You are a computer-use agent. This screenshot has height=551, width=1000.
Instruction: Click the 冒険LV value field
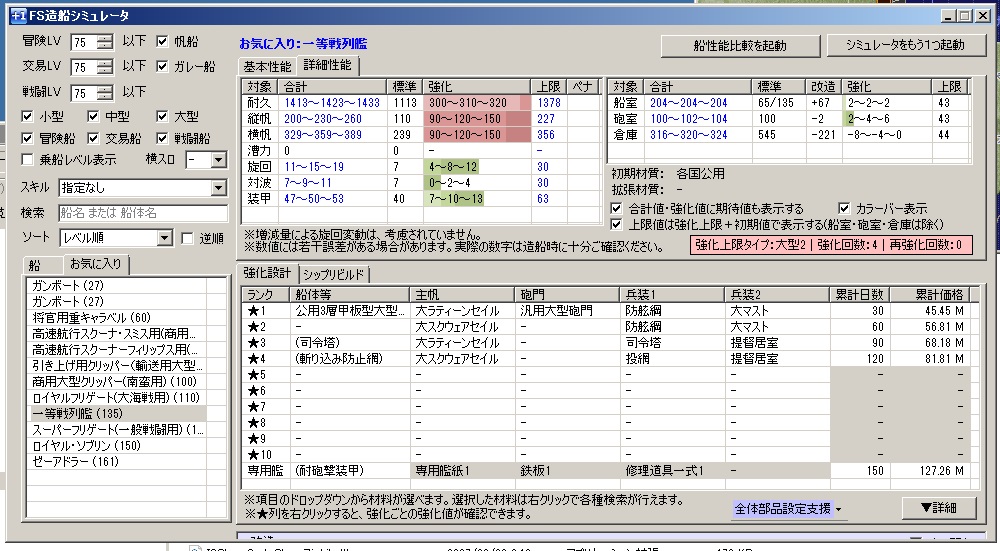(x=84, y=42)
